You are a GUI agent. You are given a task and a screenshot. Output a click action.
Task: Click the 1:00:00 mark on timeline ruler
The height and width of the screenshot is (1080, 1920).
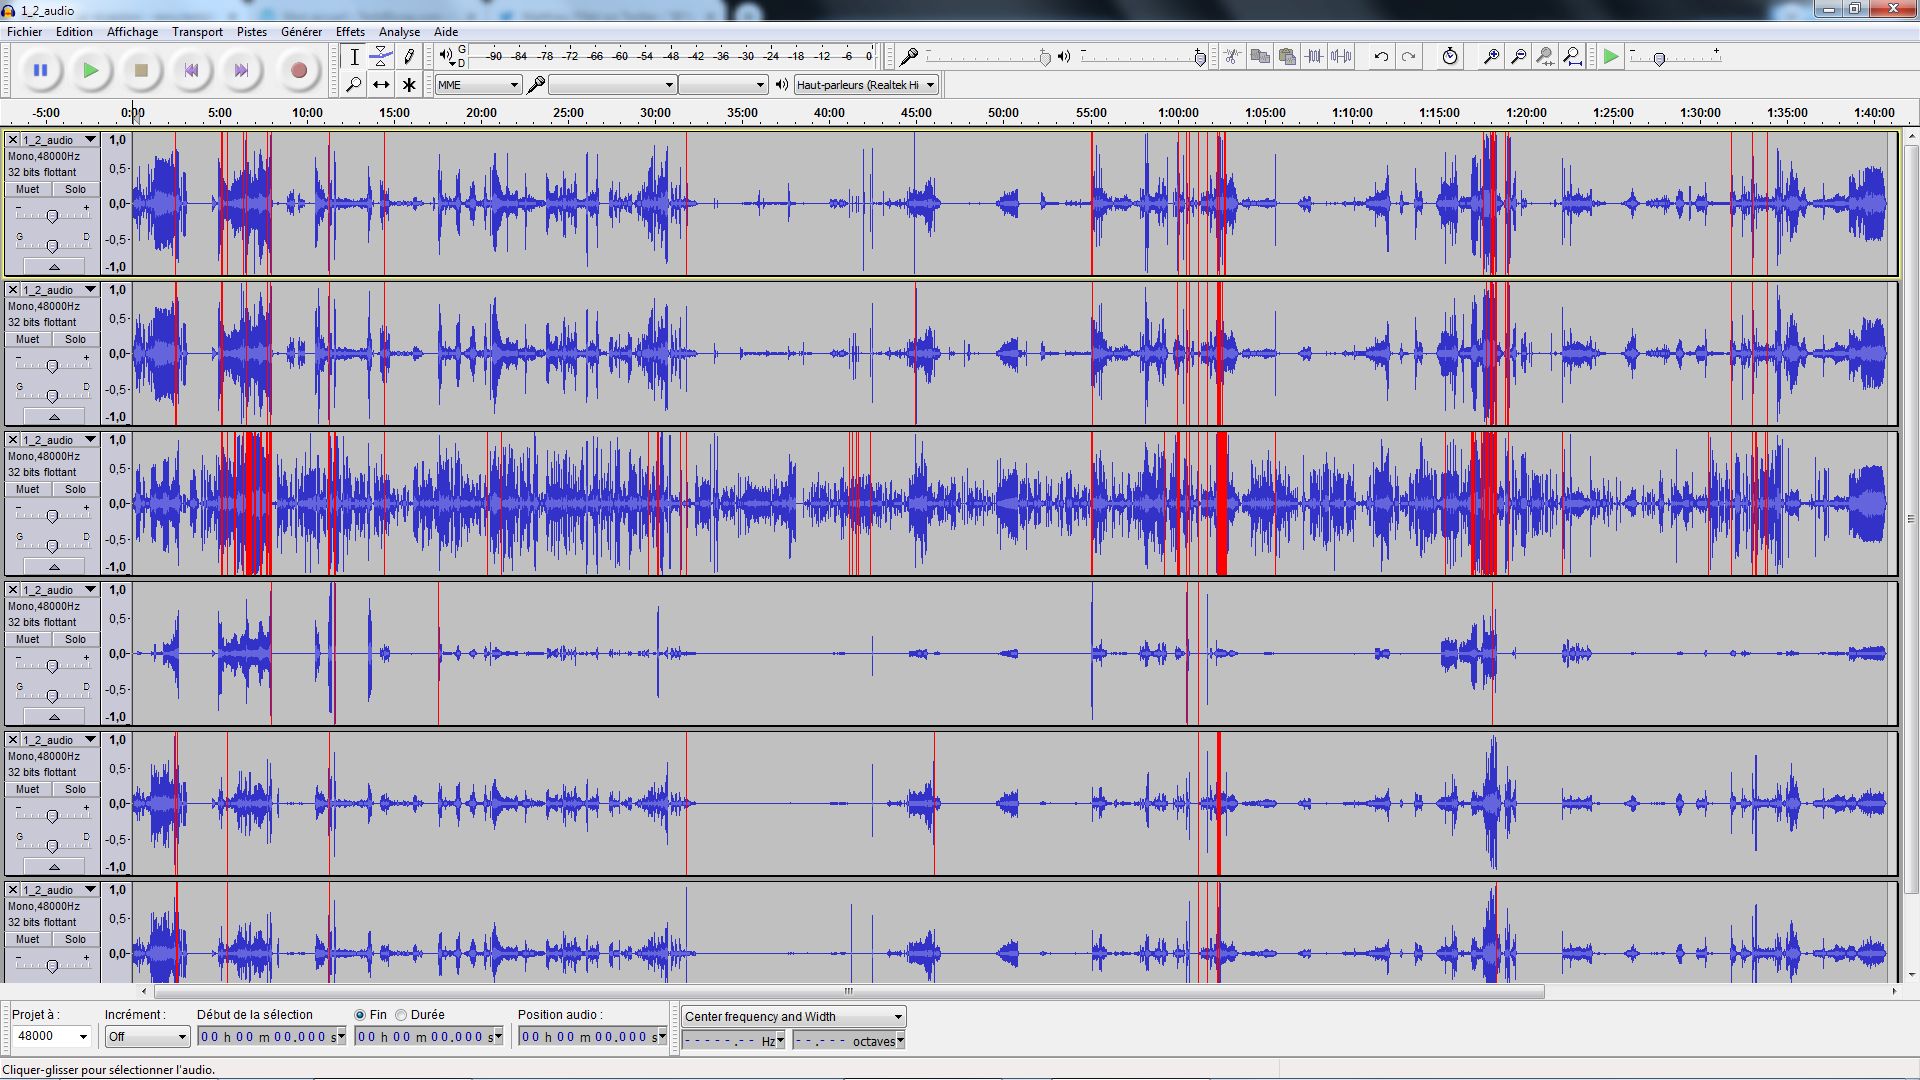pyautogui.click(x=1178, y=113)
